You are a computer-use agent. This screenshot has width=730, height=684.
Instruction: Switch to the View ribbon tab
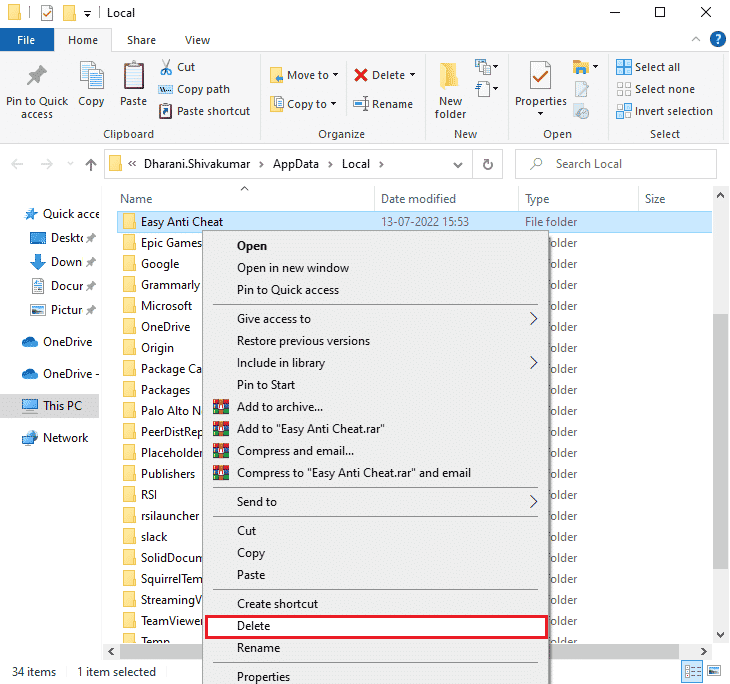197,40
